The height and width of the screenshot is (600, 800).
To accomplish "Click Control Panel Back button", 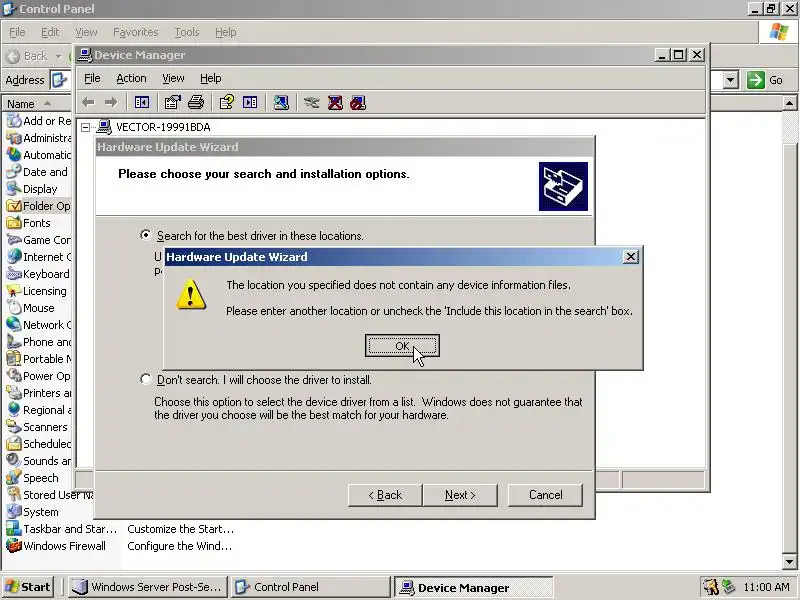I will 27,56.
